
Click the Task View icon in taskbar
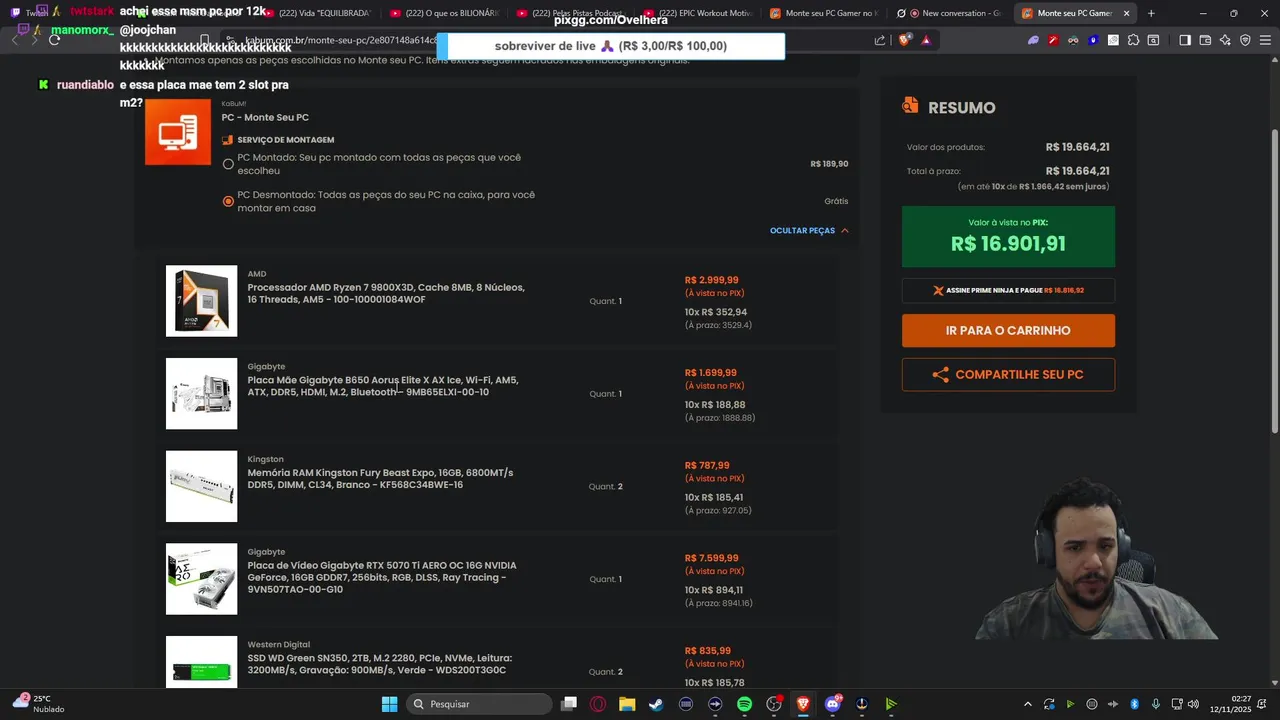tap(569, 704)
